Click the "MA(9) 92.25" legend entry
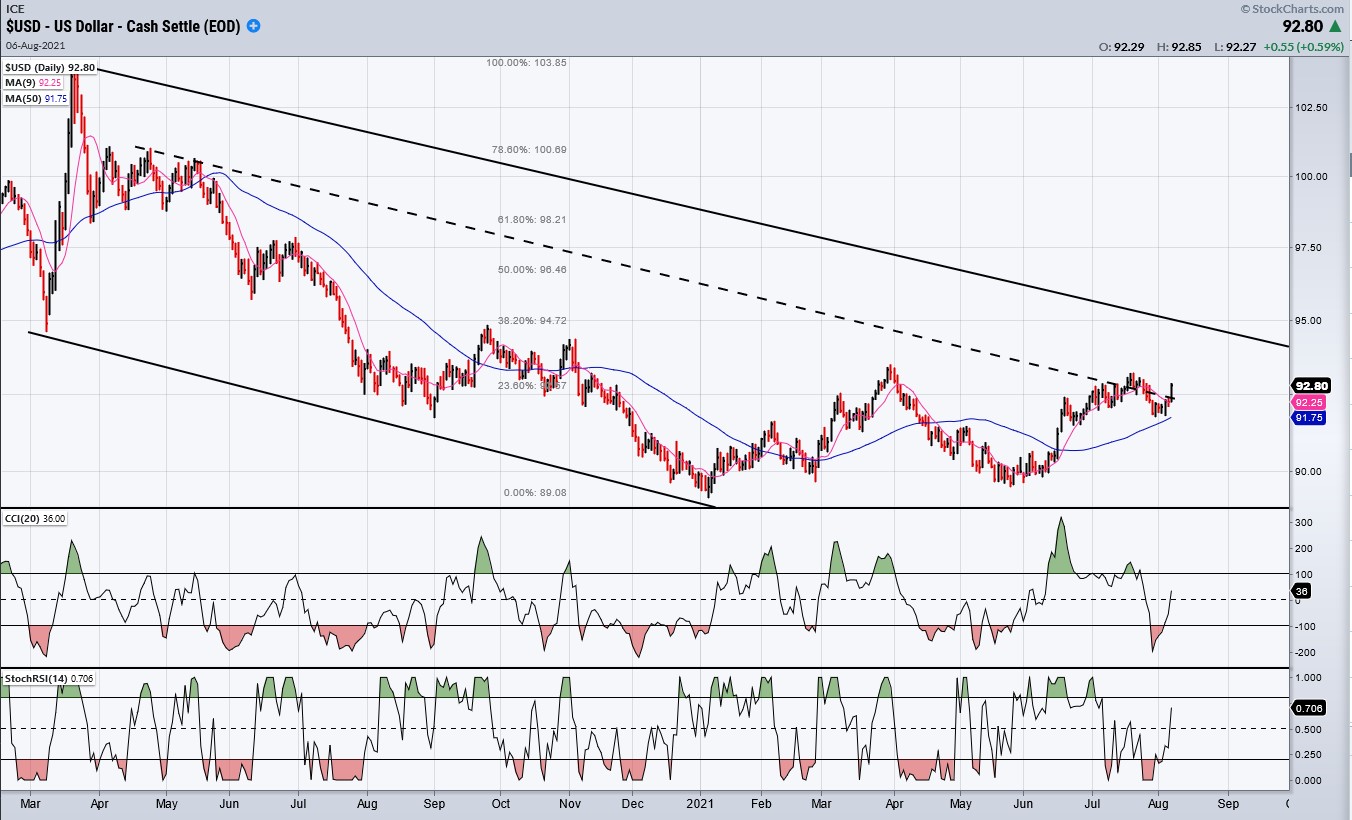This screenshot has height=820, width=1352. tap(33, 82)
